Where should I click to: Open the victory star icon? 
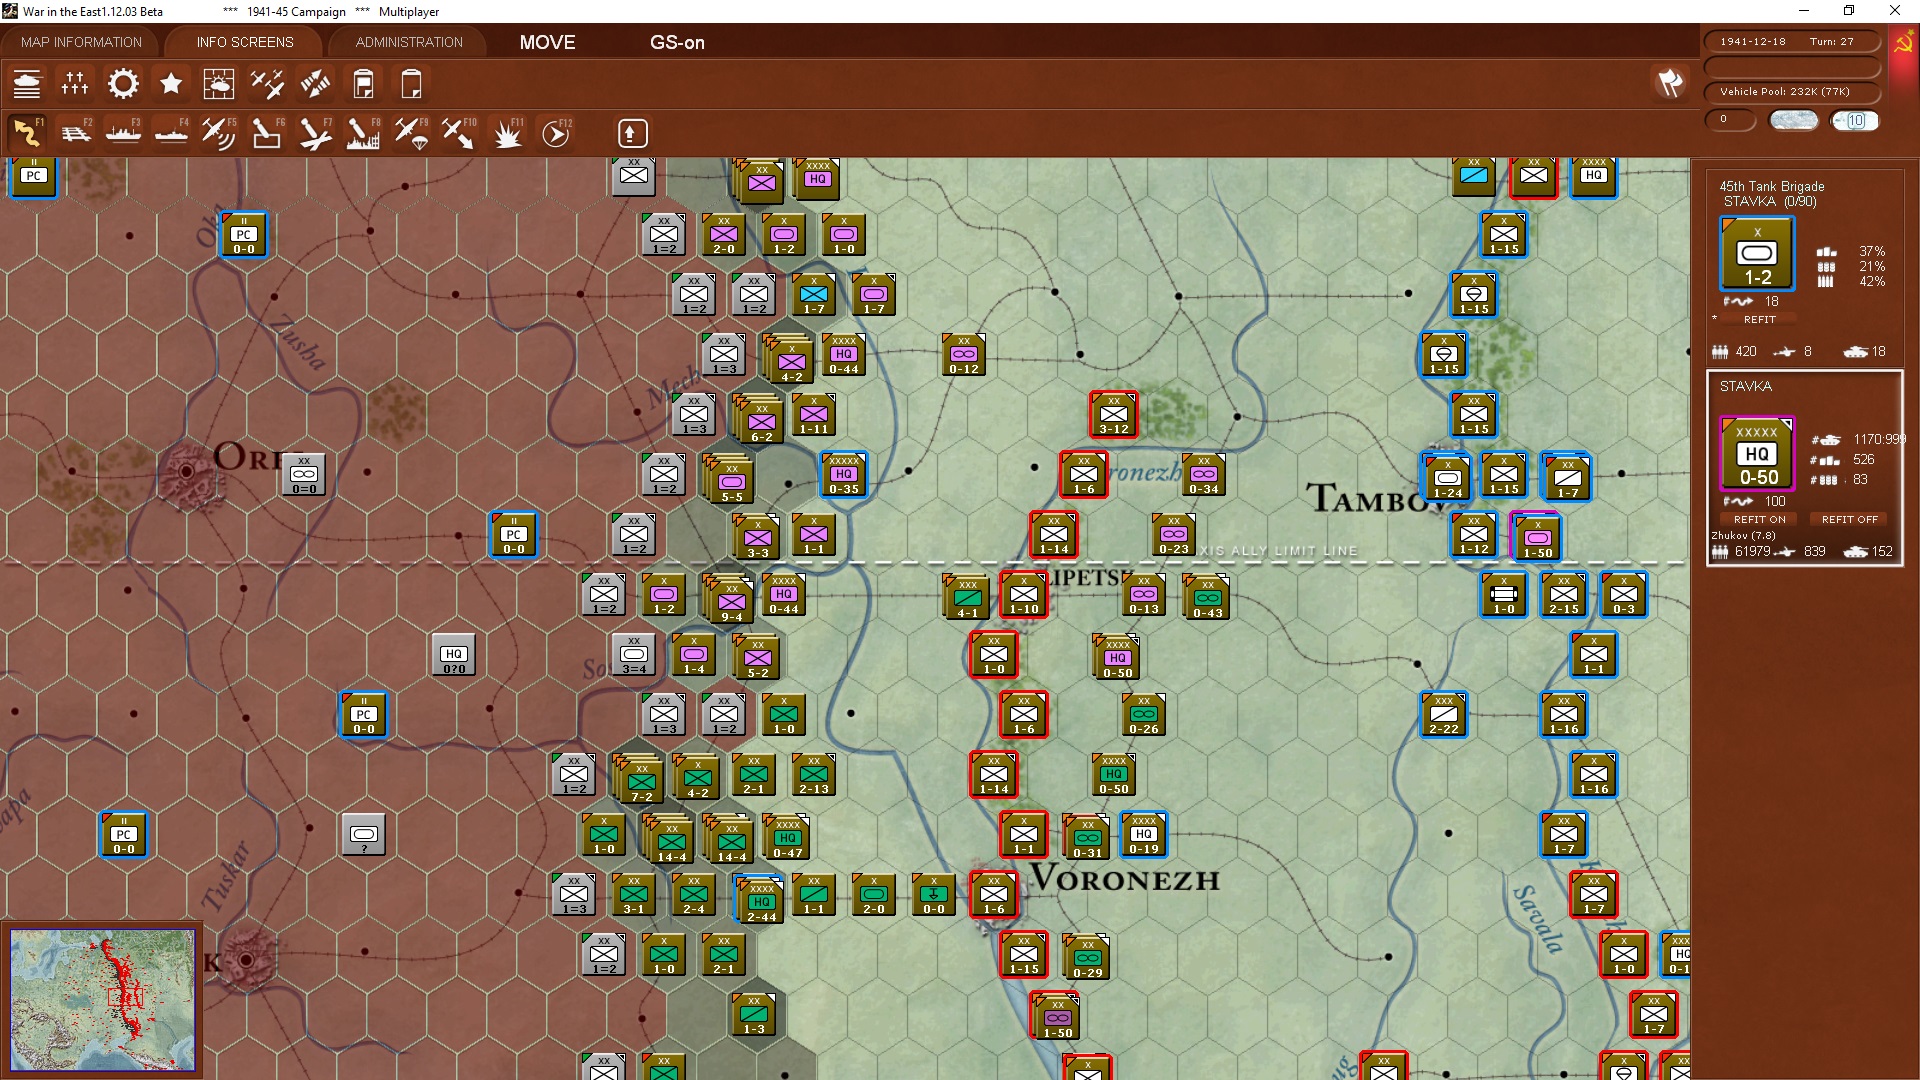pyautogui.click(x=171, y=84)
